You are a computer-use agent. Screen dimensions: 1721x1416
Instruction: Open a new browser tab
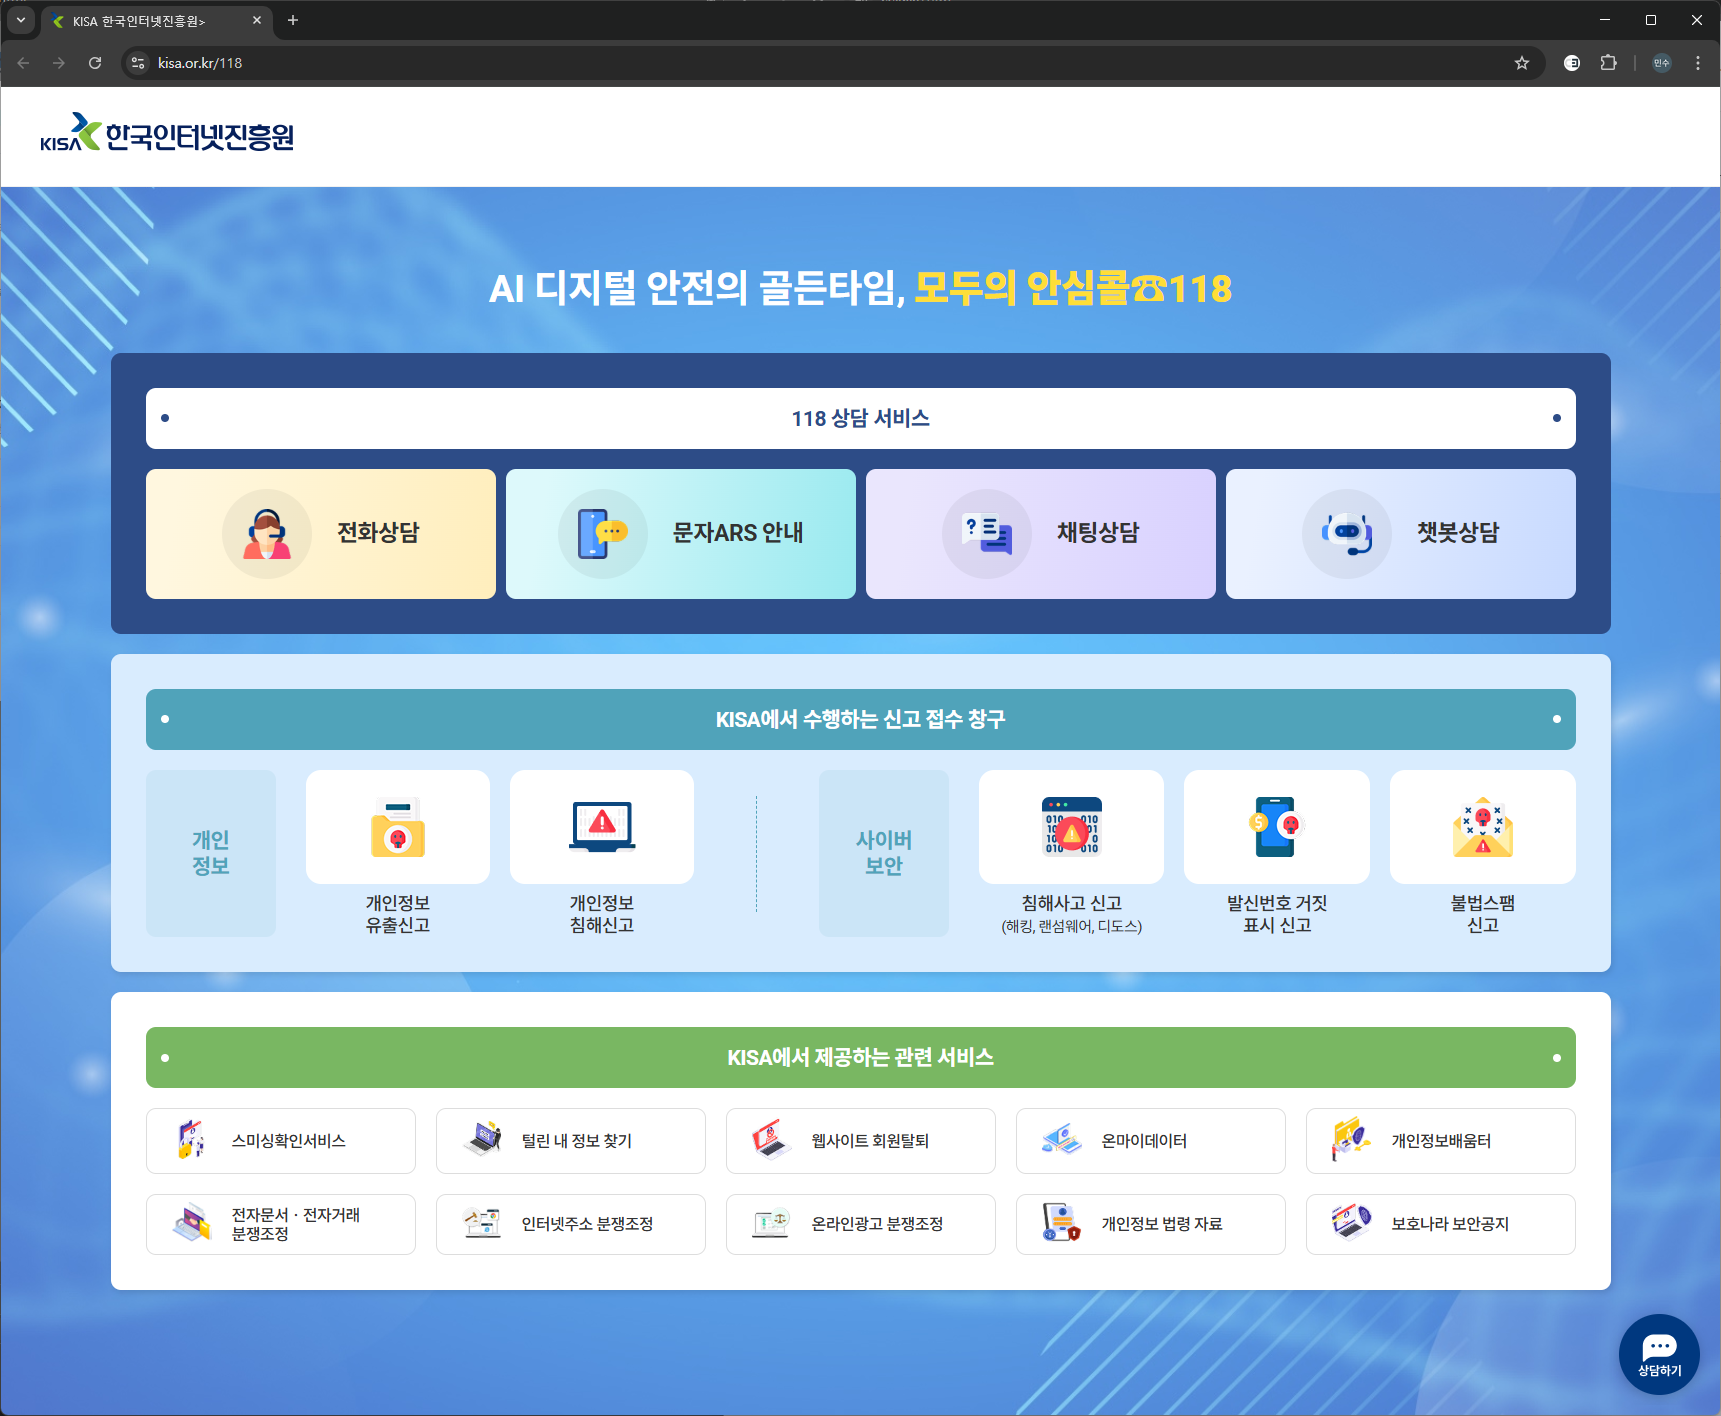point(293,20)
